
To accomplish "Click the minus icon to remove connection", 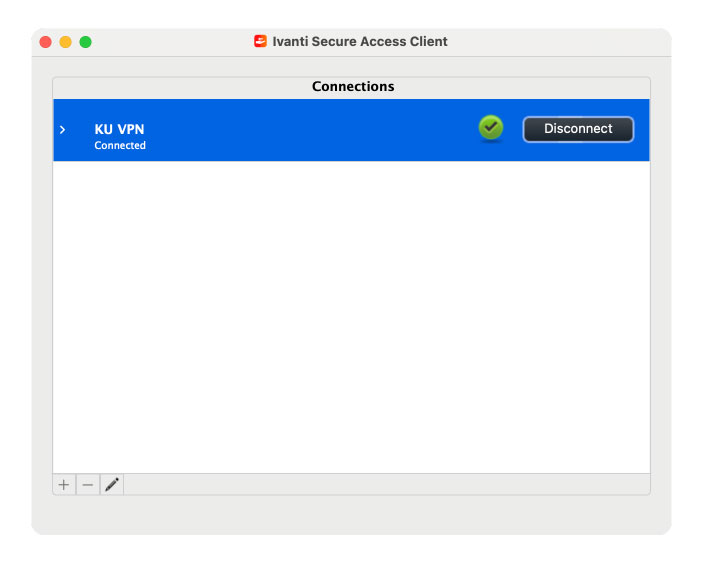I will (x=88, y=485).
